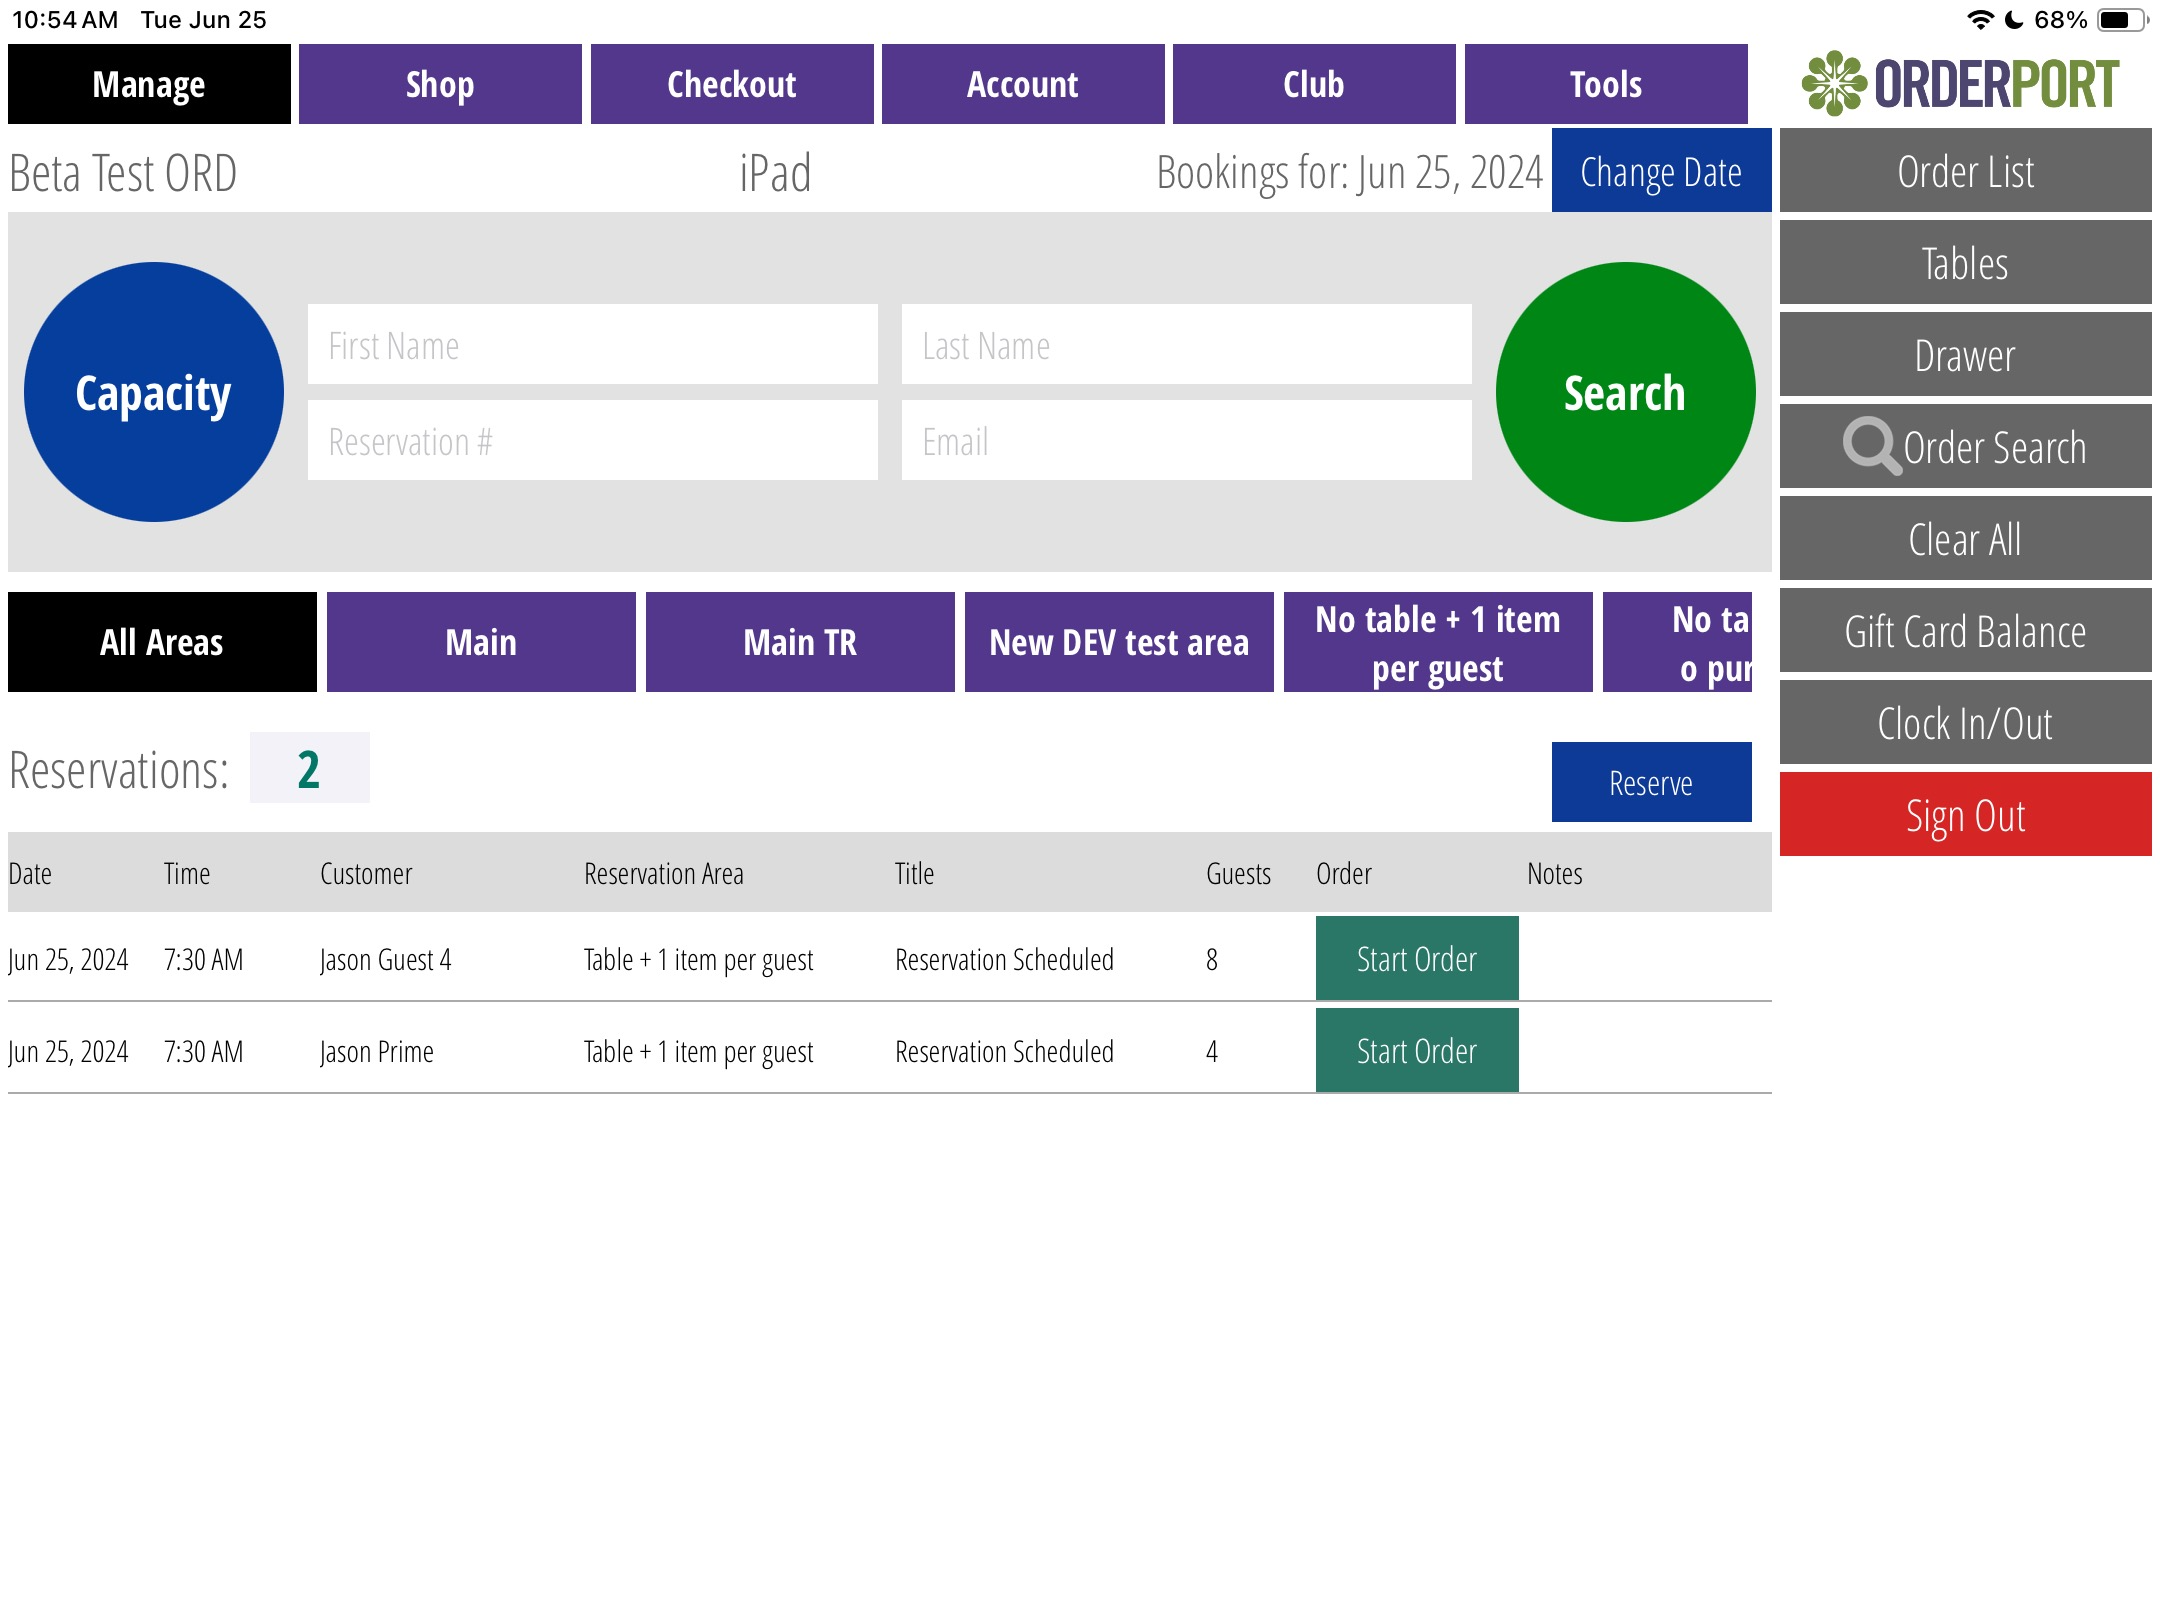2160x1620 pixels.
Task: Click the Email search field
Action: 1186,441
